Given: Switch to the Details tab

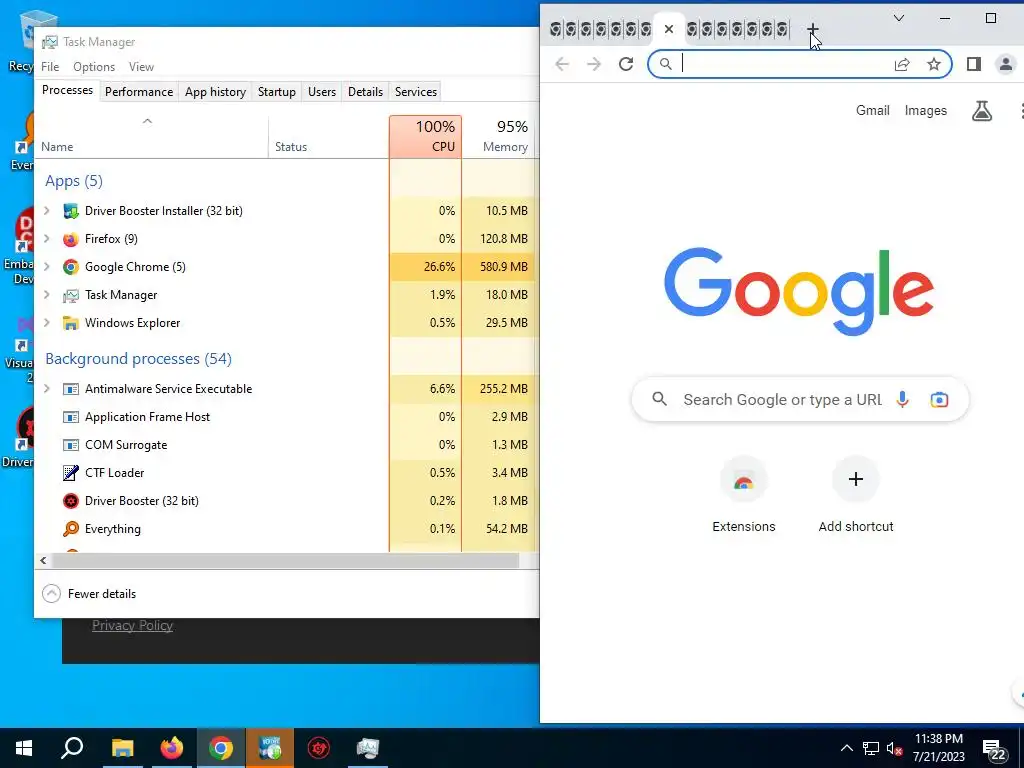Looking at the screenshot, I should [x=365, y=91].
